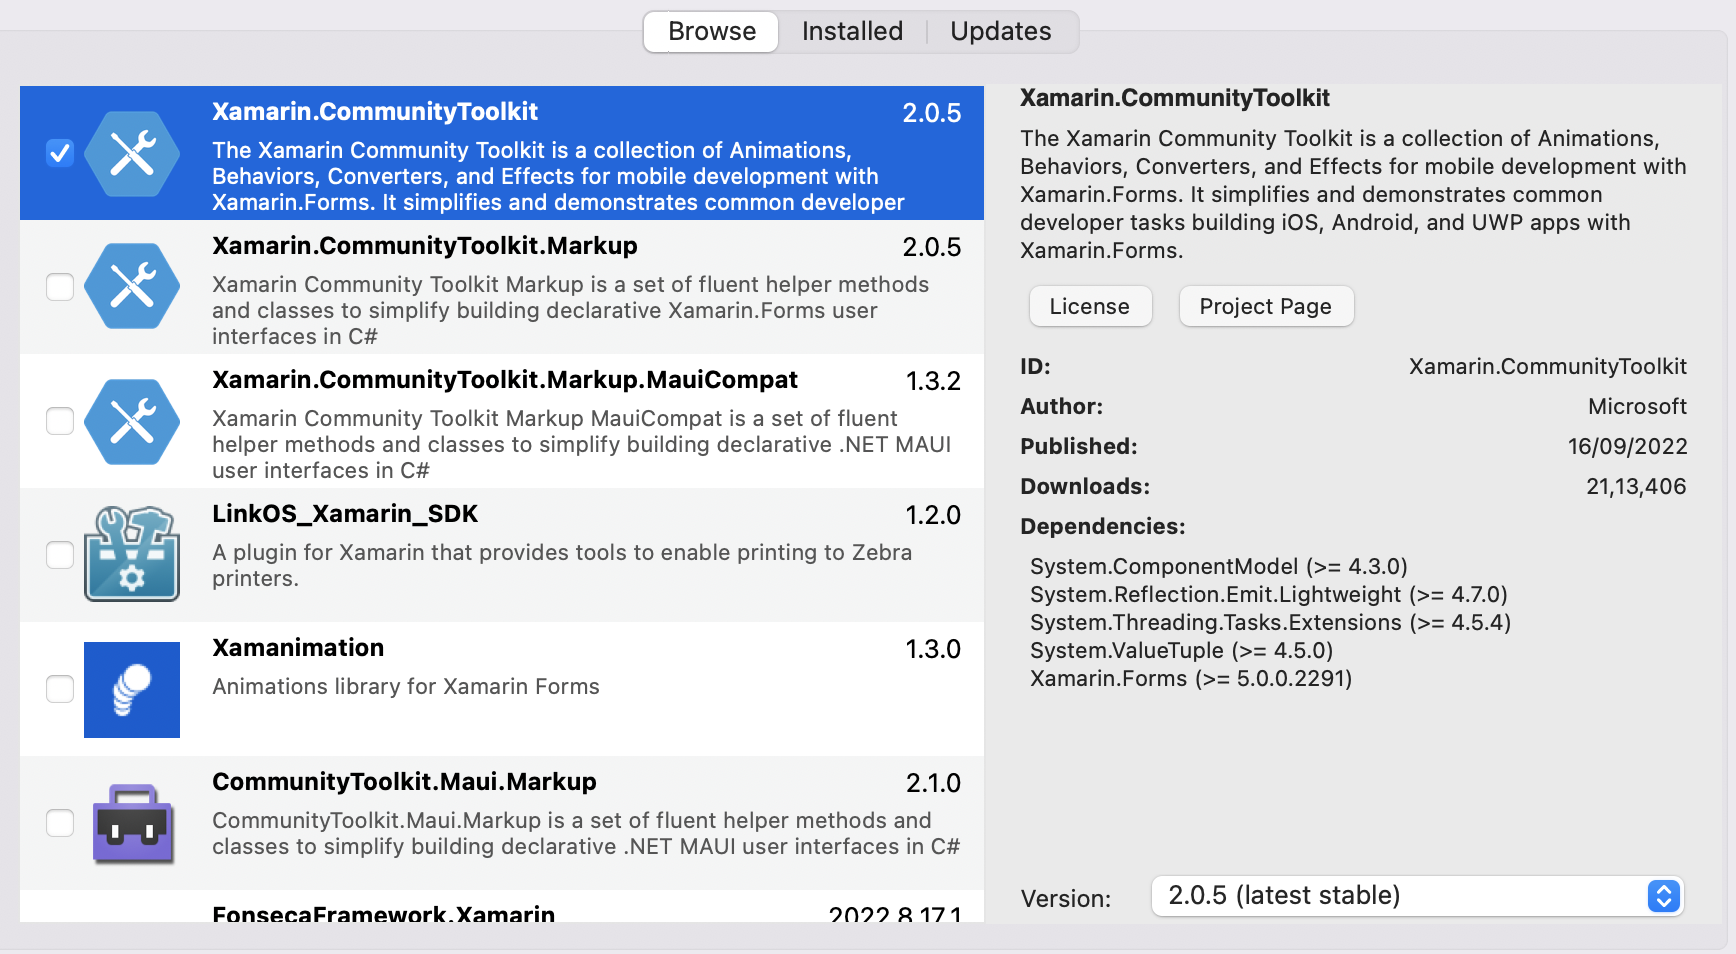Screen dimensions: 1736x954
Task: Click the Xamarin.CommunityToolkit.Markup package icon
Action: click(132, 287)
